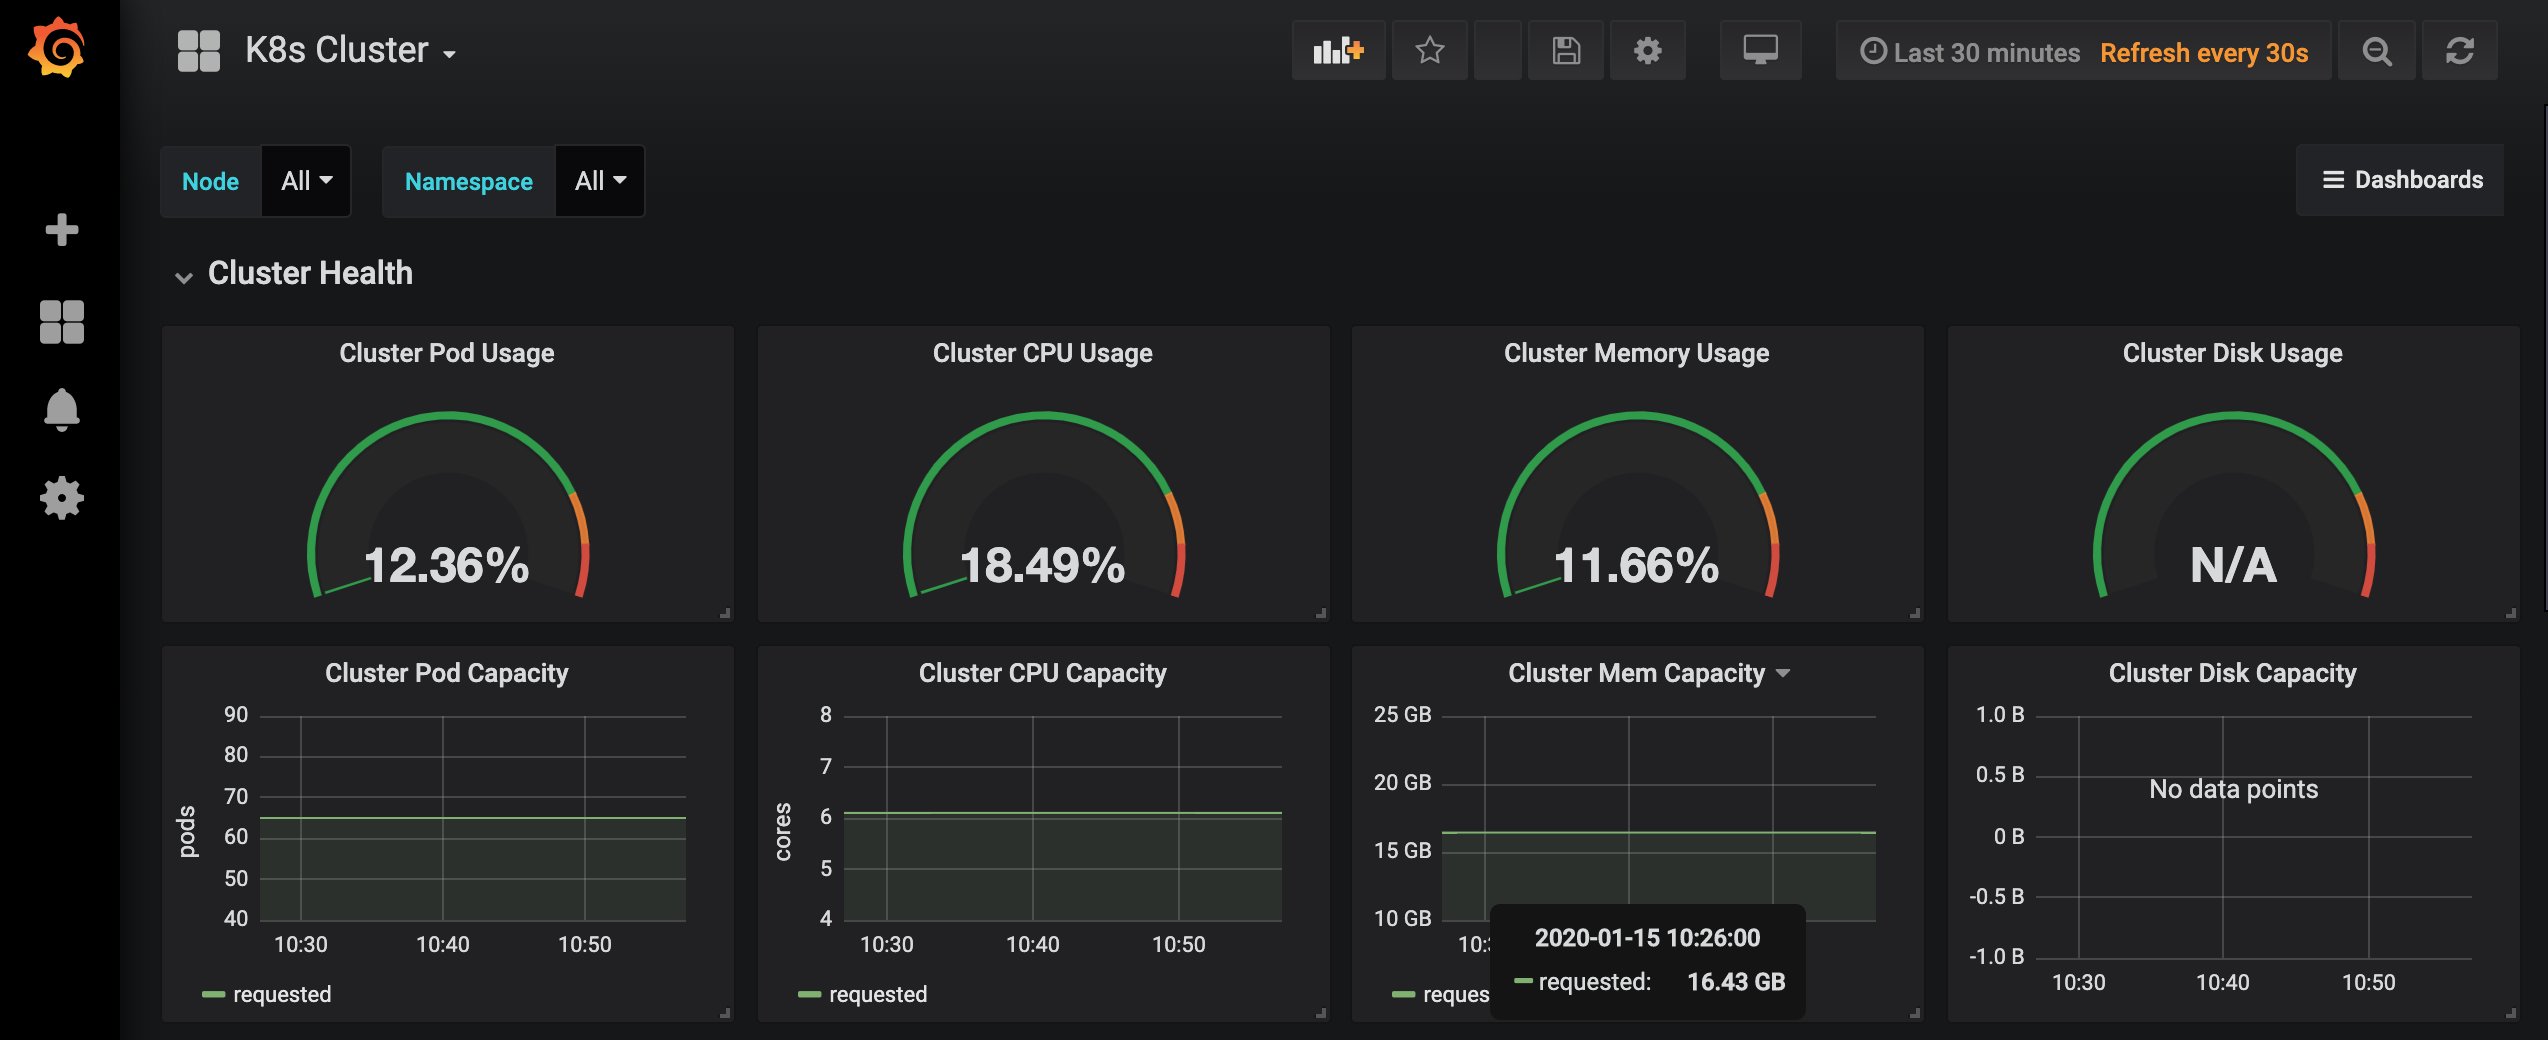Viewport: 2548px width, 1040px height.
Task: Click the Cluster Health row title
Action: pos(310,273)
